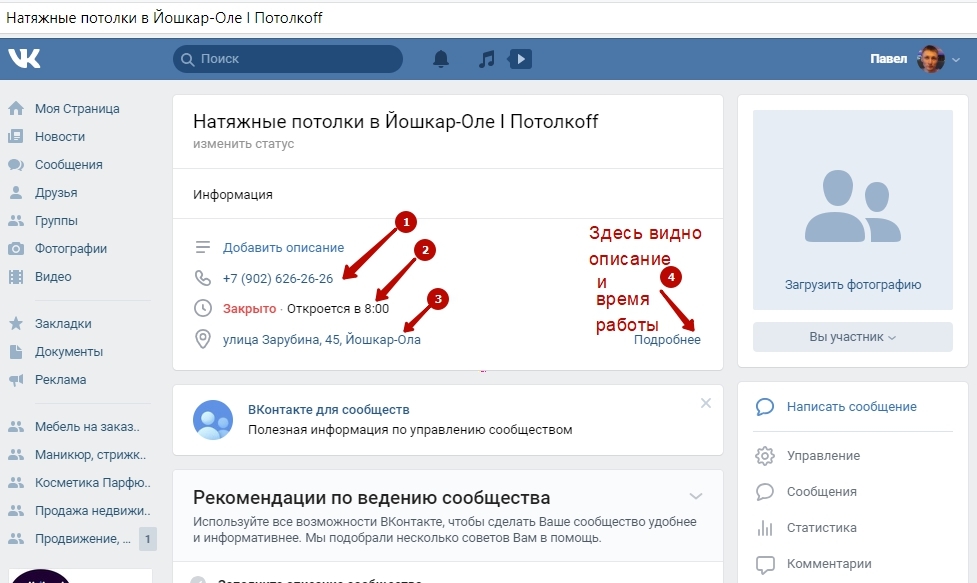Go to Группы in left menu

coord(56,220)
